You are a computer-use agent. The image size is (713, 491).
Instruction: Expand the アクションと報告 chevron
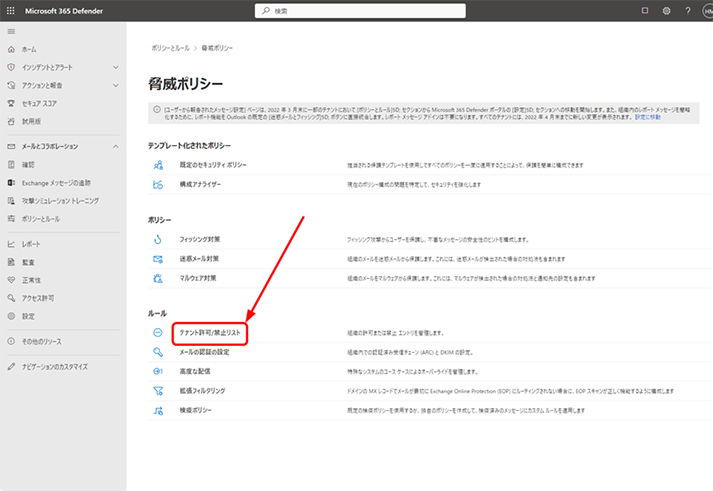click(x=115, y=85)
